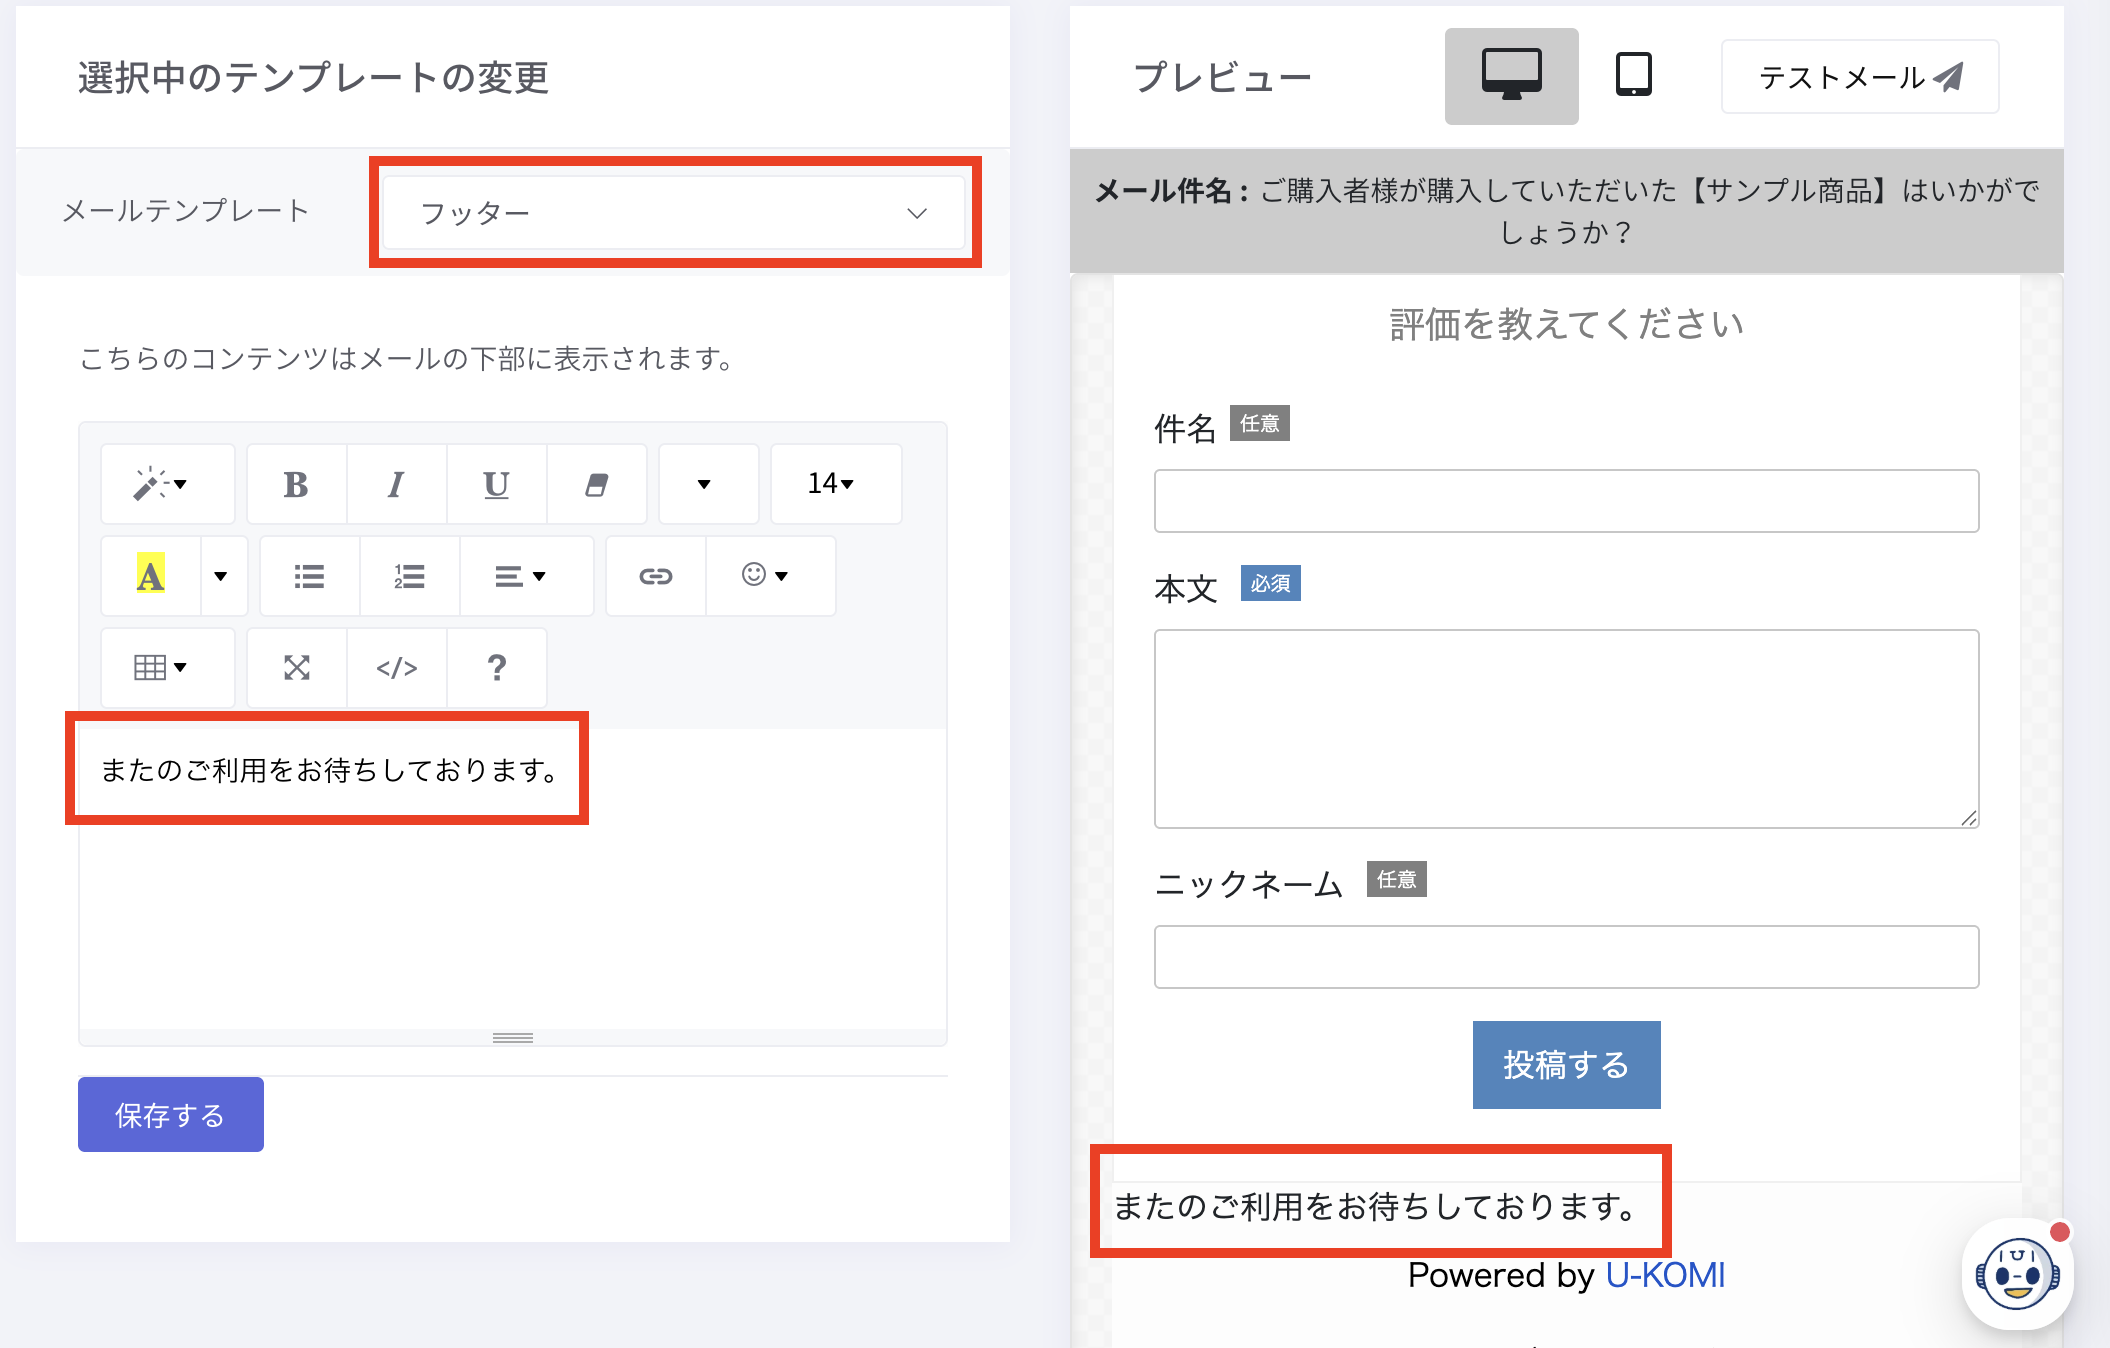
Task: Send a test mail with テストメール
Action: click(1859, 77)
